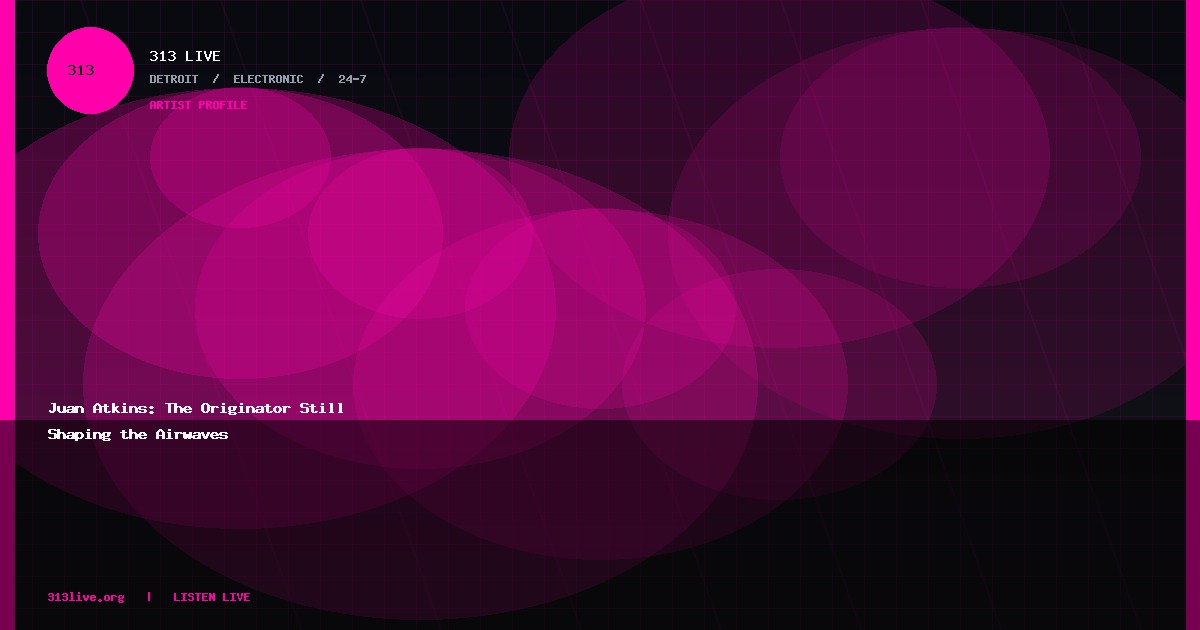Click the pink 313 circle logo
Viewport: 1200px width, 630px height.
(90, 70)
